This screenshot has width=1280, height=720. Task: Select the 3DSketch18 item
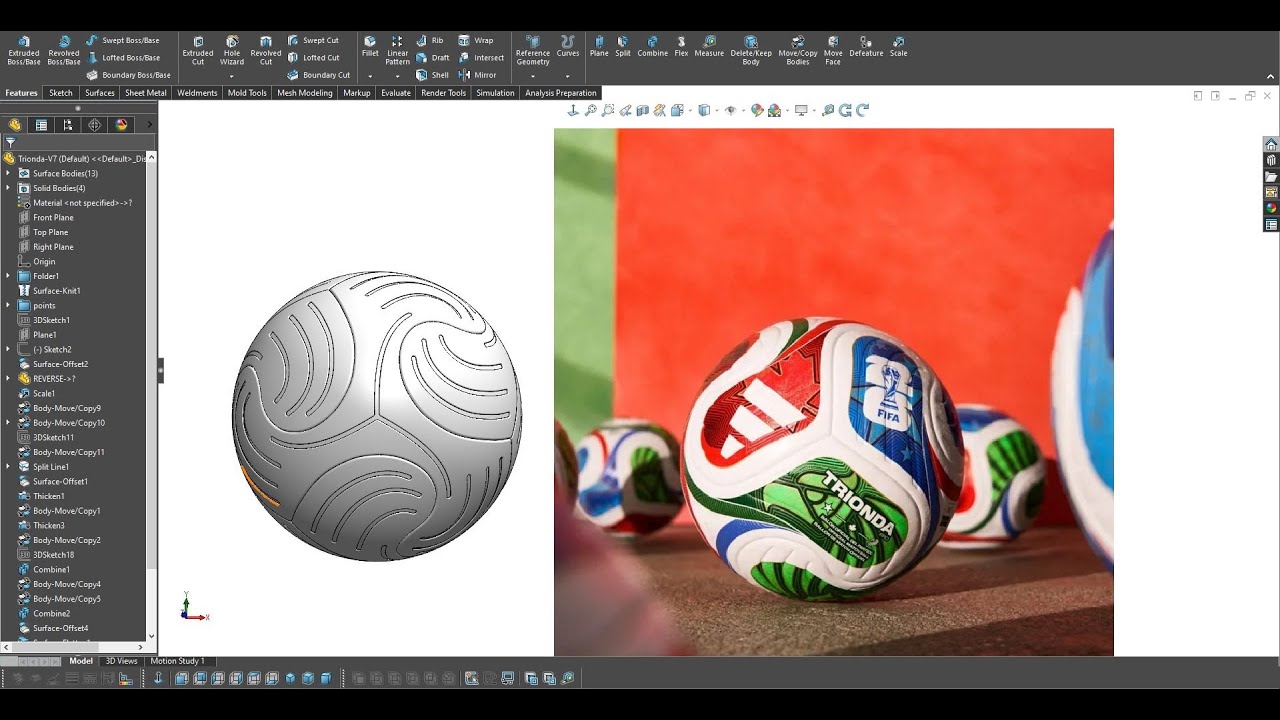coord(46,555)
